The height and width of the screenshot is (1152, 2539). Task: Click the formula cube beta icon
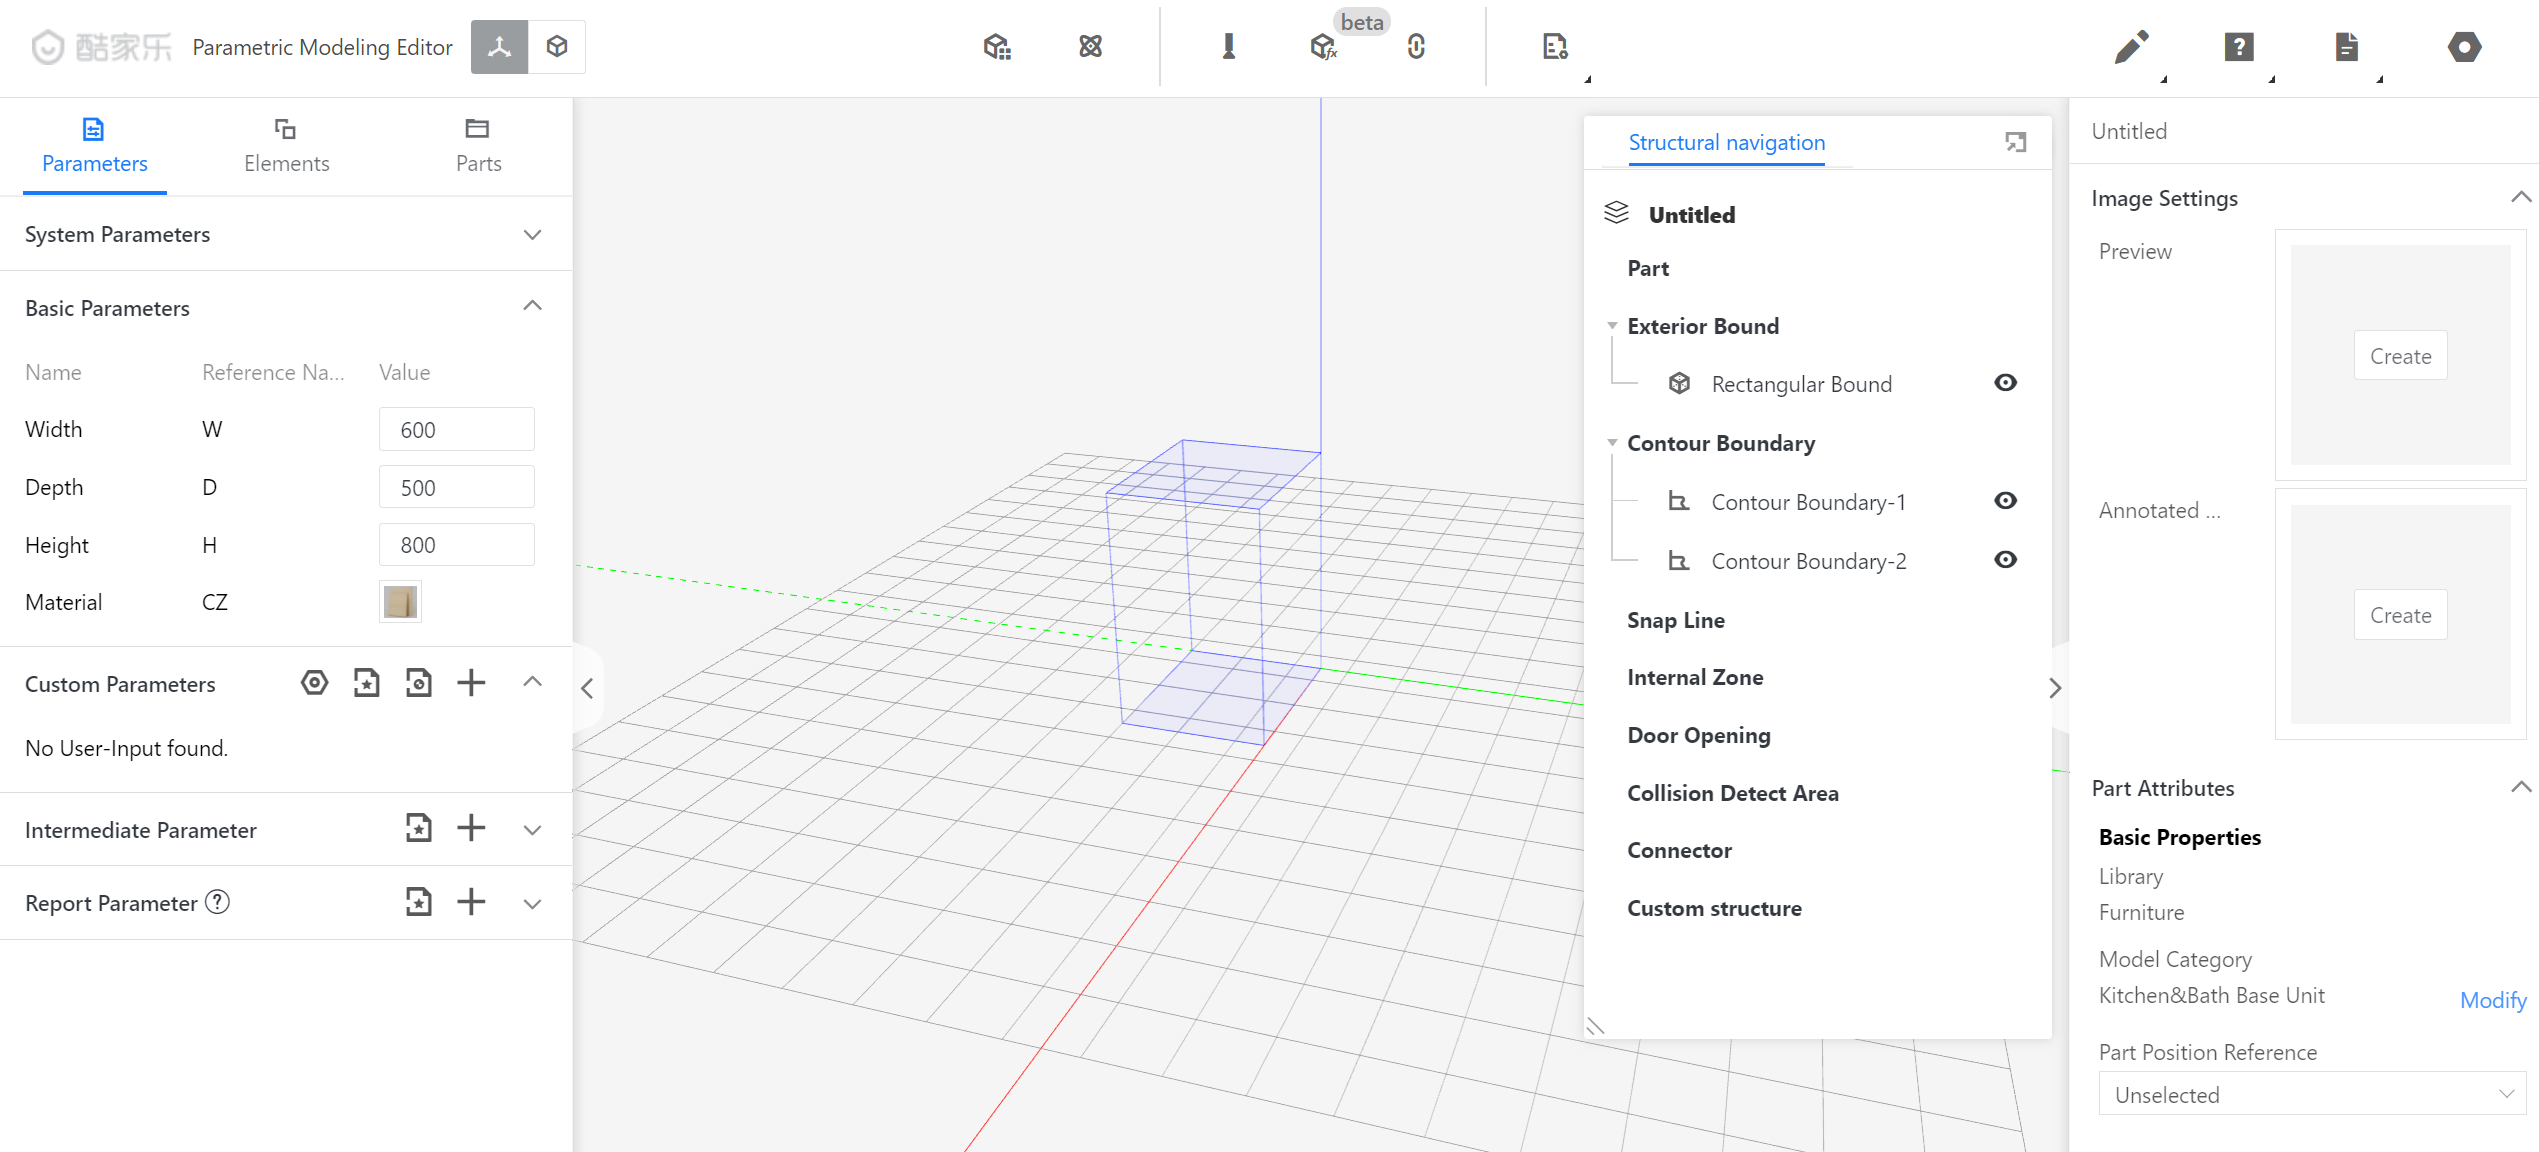point(1322,47)
